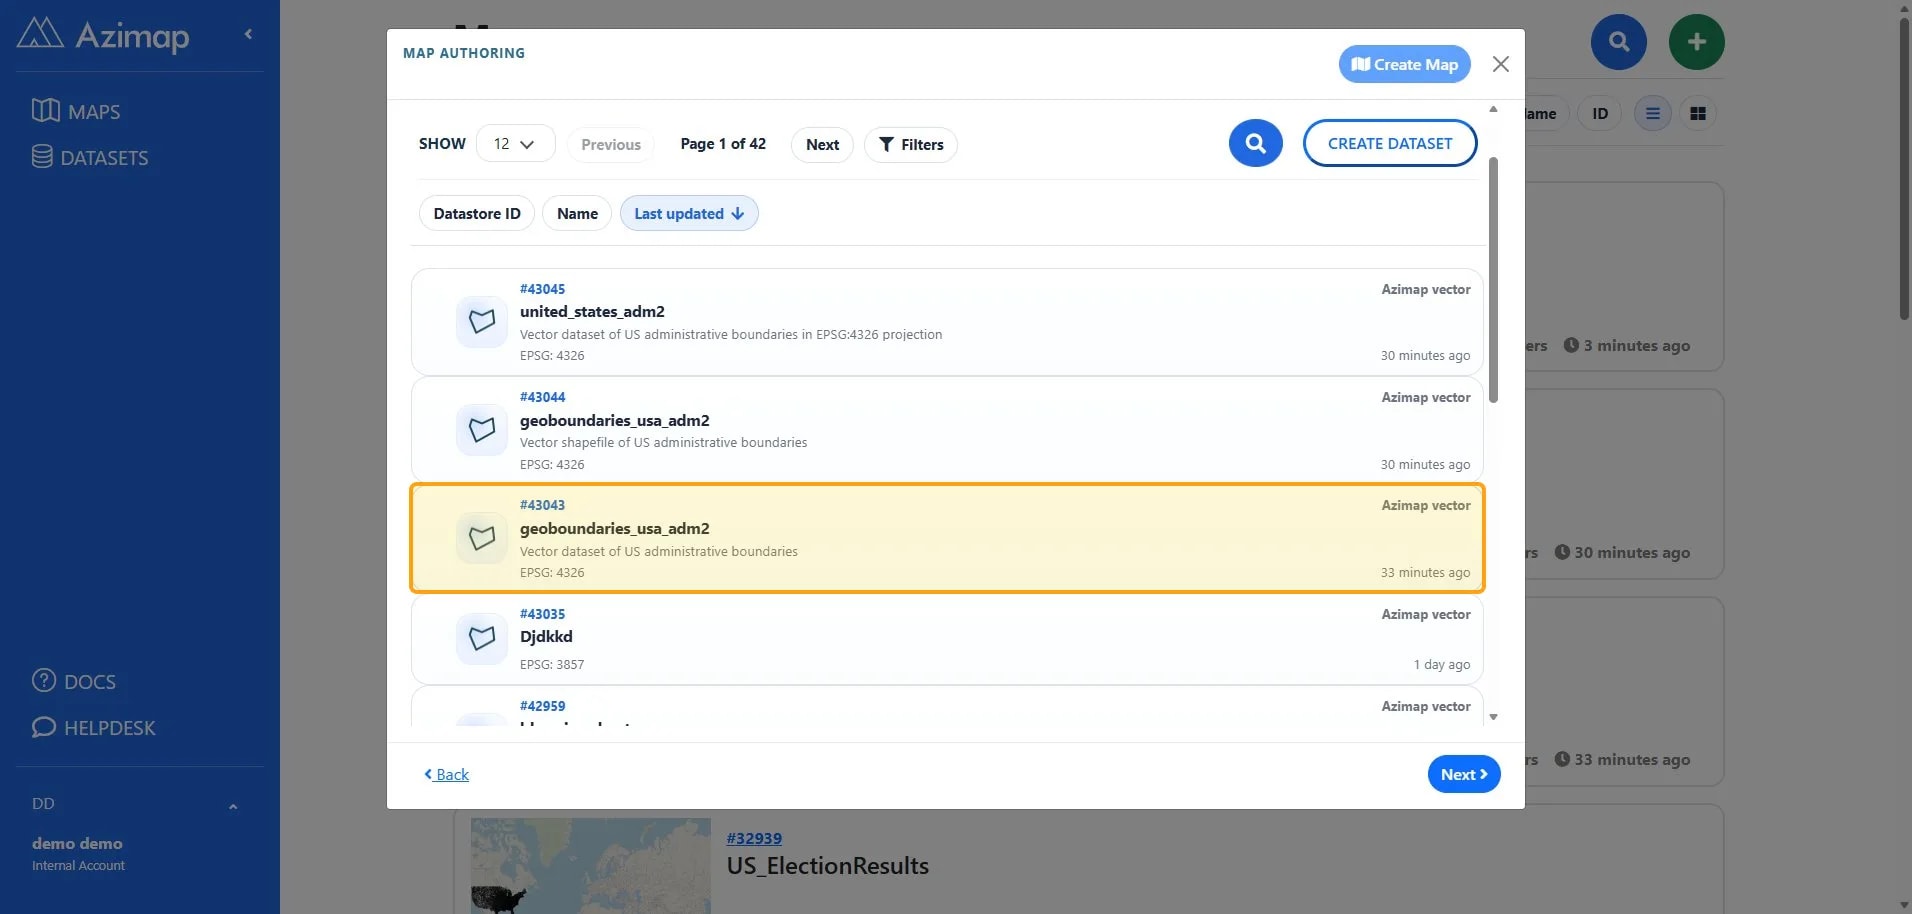Open Filters options
Screen dimensions: 1912x914
coord(911,144)
